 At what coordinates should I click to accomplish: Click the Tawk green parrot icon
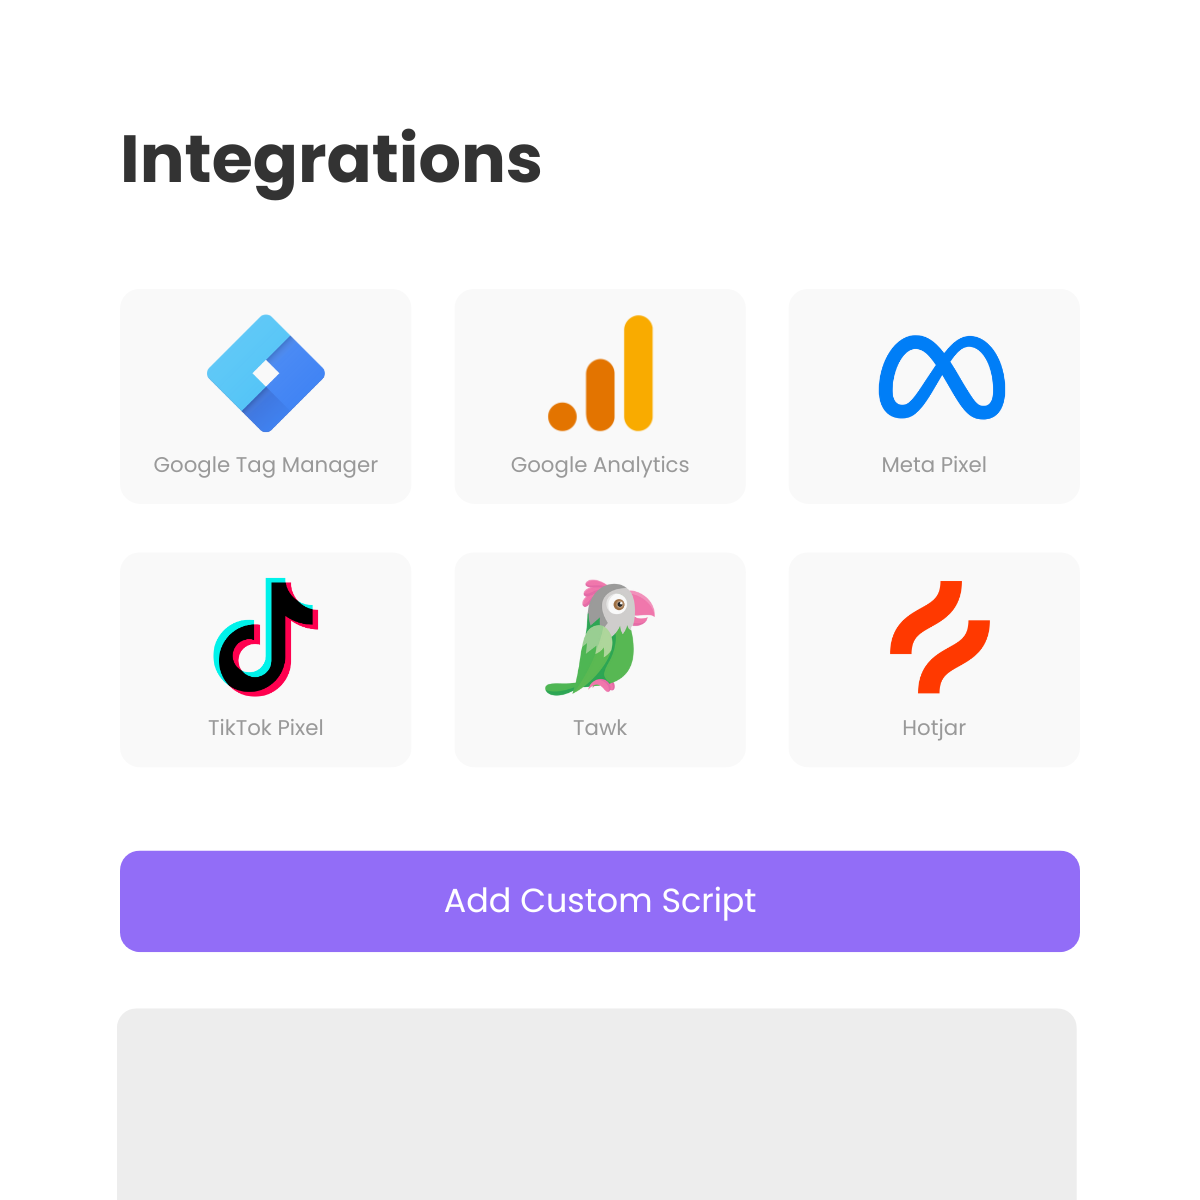tap(600, 637)
